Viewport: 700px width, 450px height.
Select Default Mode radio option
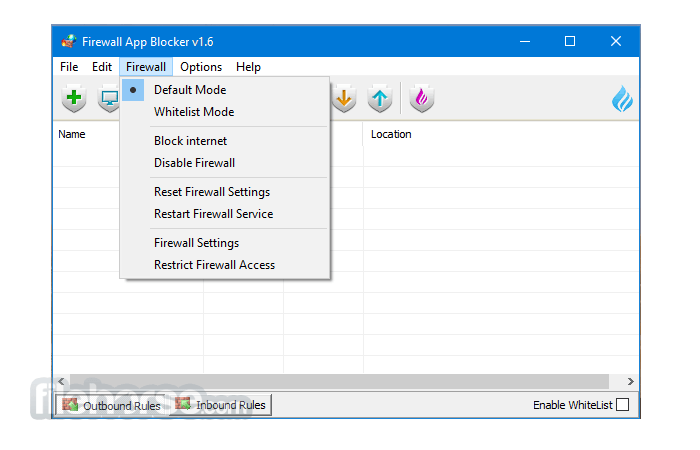point(225,90)
